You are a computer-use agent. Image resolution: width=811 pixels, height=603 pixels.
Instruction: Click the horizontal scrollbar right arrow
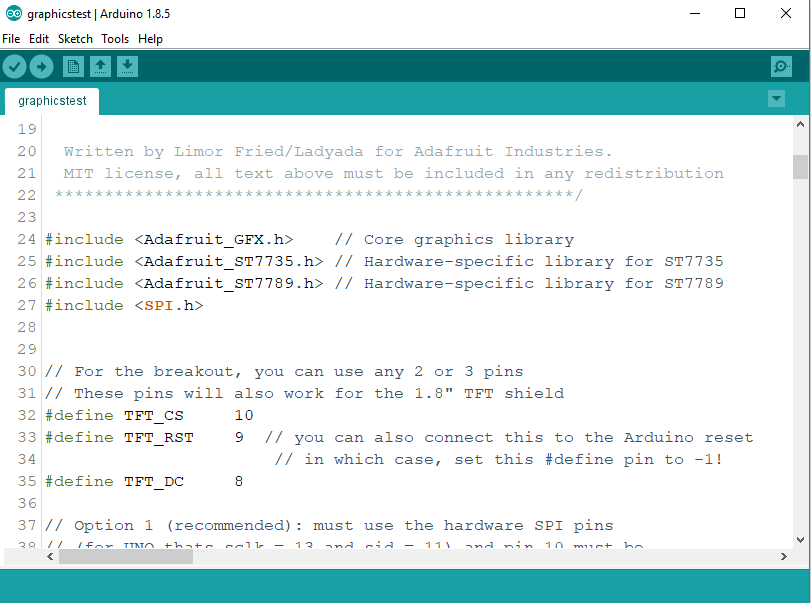pos(784,556)
